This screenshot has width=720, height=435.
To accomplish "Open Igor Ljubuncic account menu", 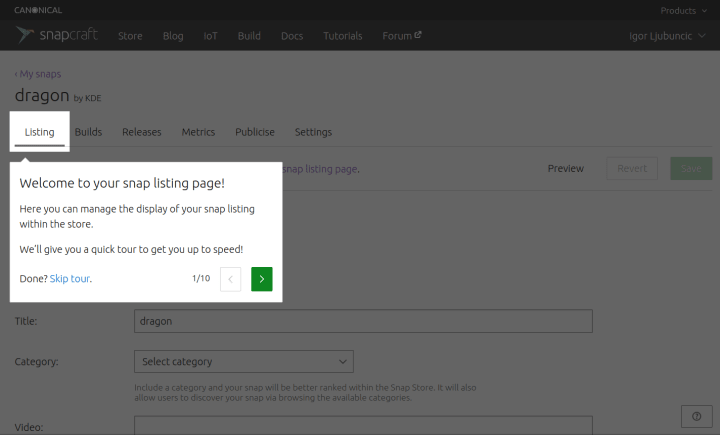I will [x=667, y=36].
